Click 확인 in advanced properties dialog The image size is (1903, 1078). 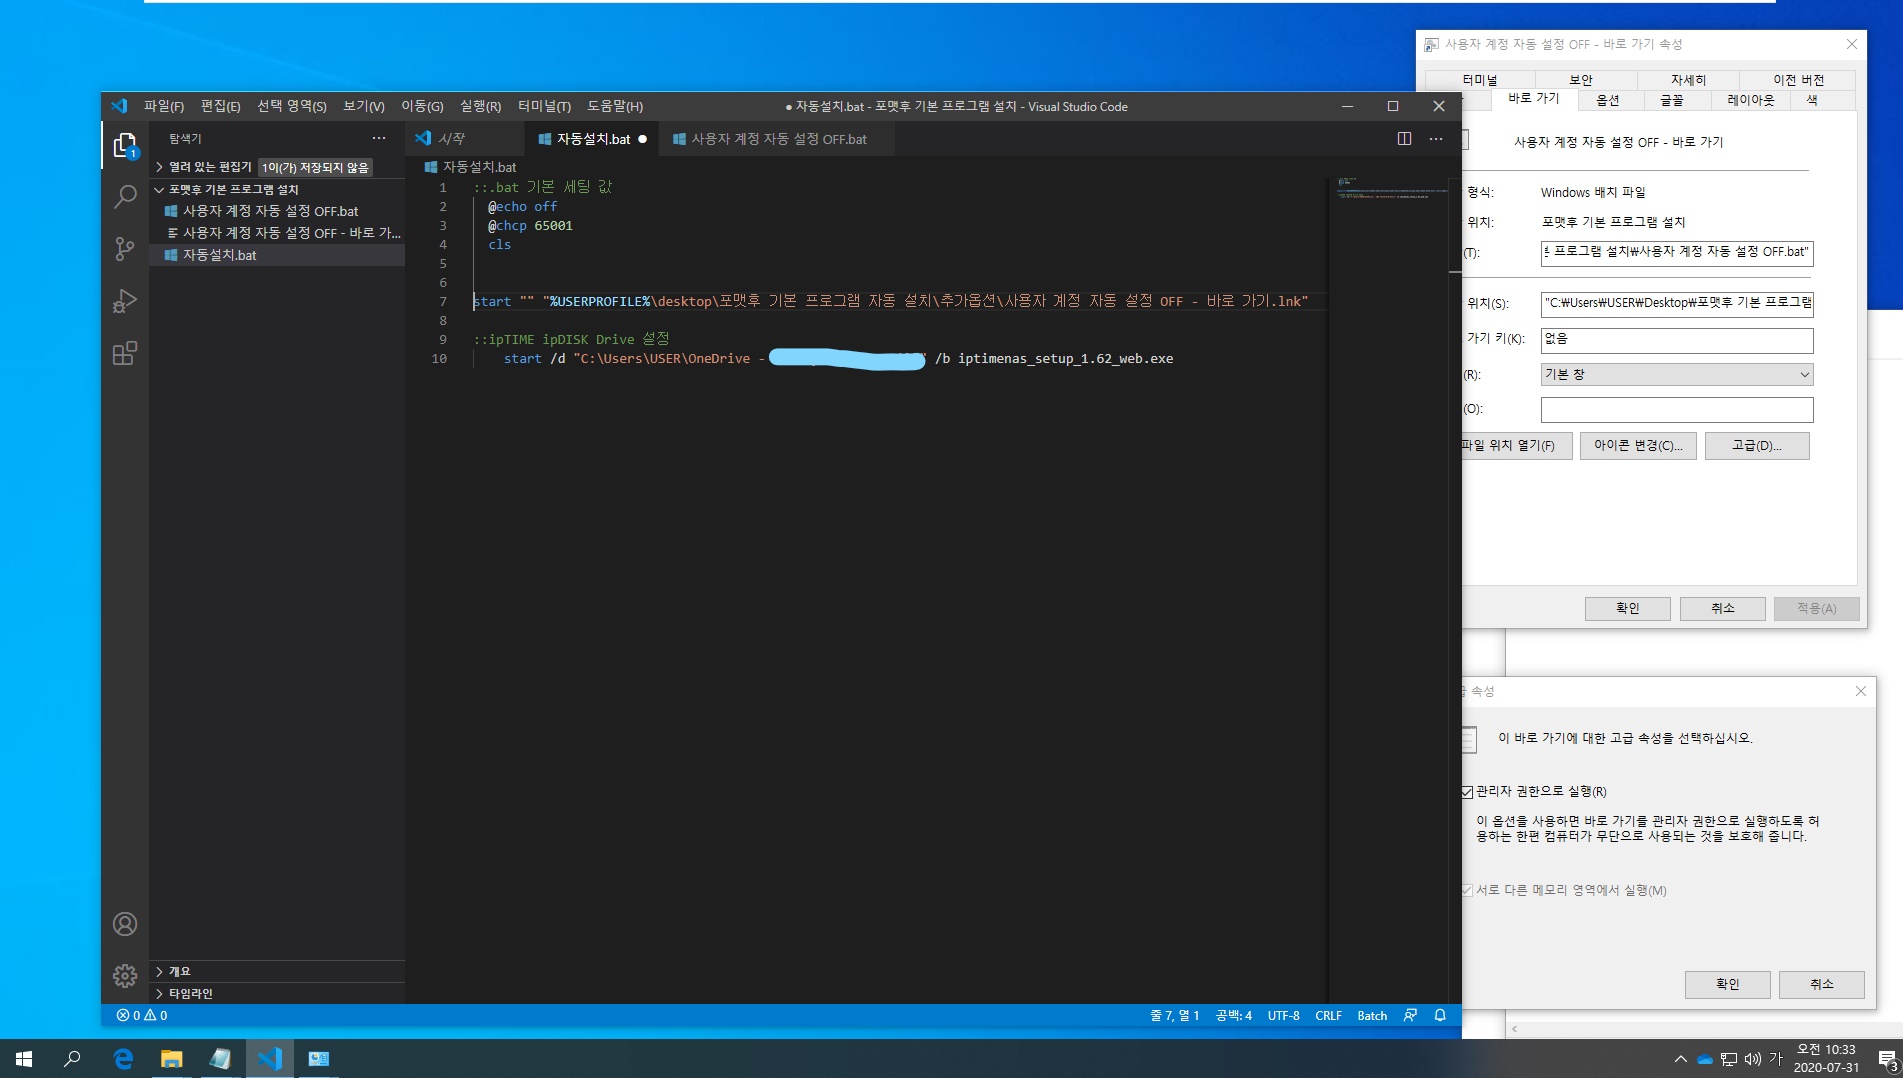pyautogui.click(x=1727, y=984)
